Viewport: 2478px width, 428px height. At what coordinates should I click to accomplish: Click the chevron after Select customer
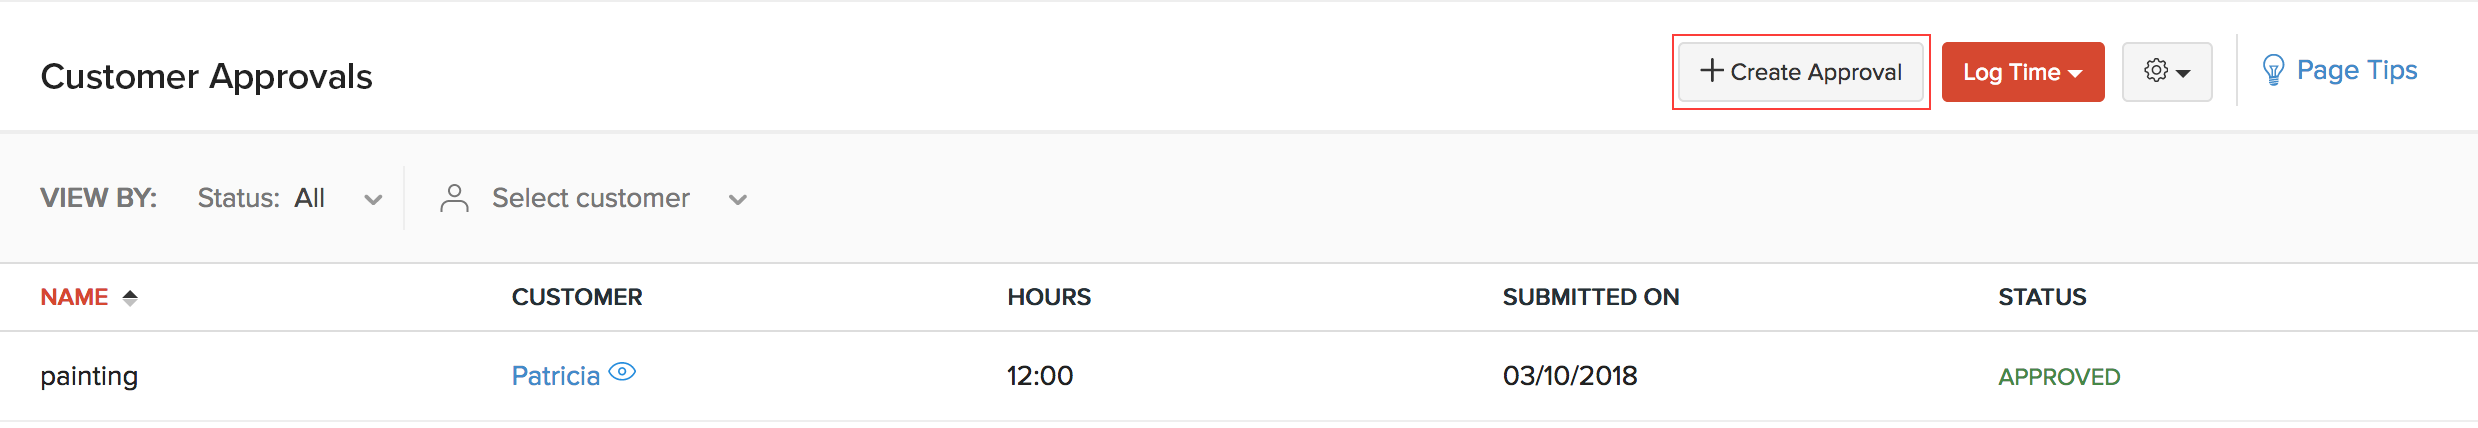point(738,200)
